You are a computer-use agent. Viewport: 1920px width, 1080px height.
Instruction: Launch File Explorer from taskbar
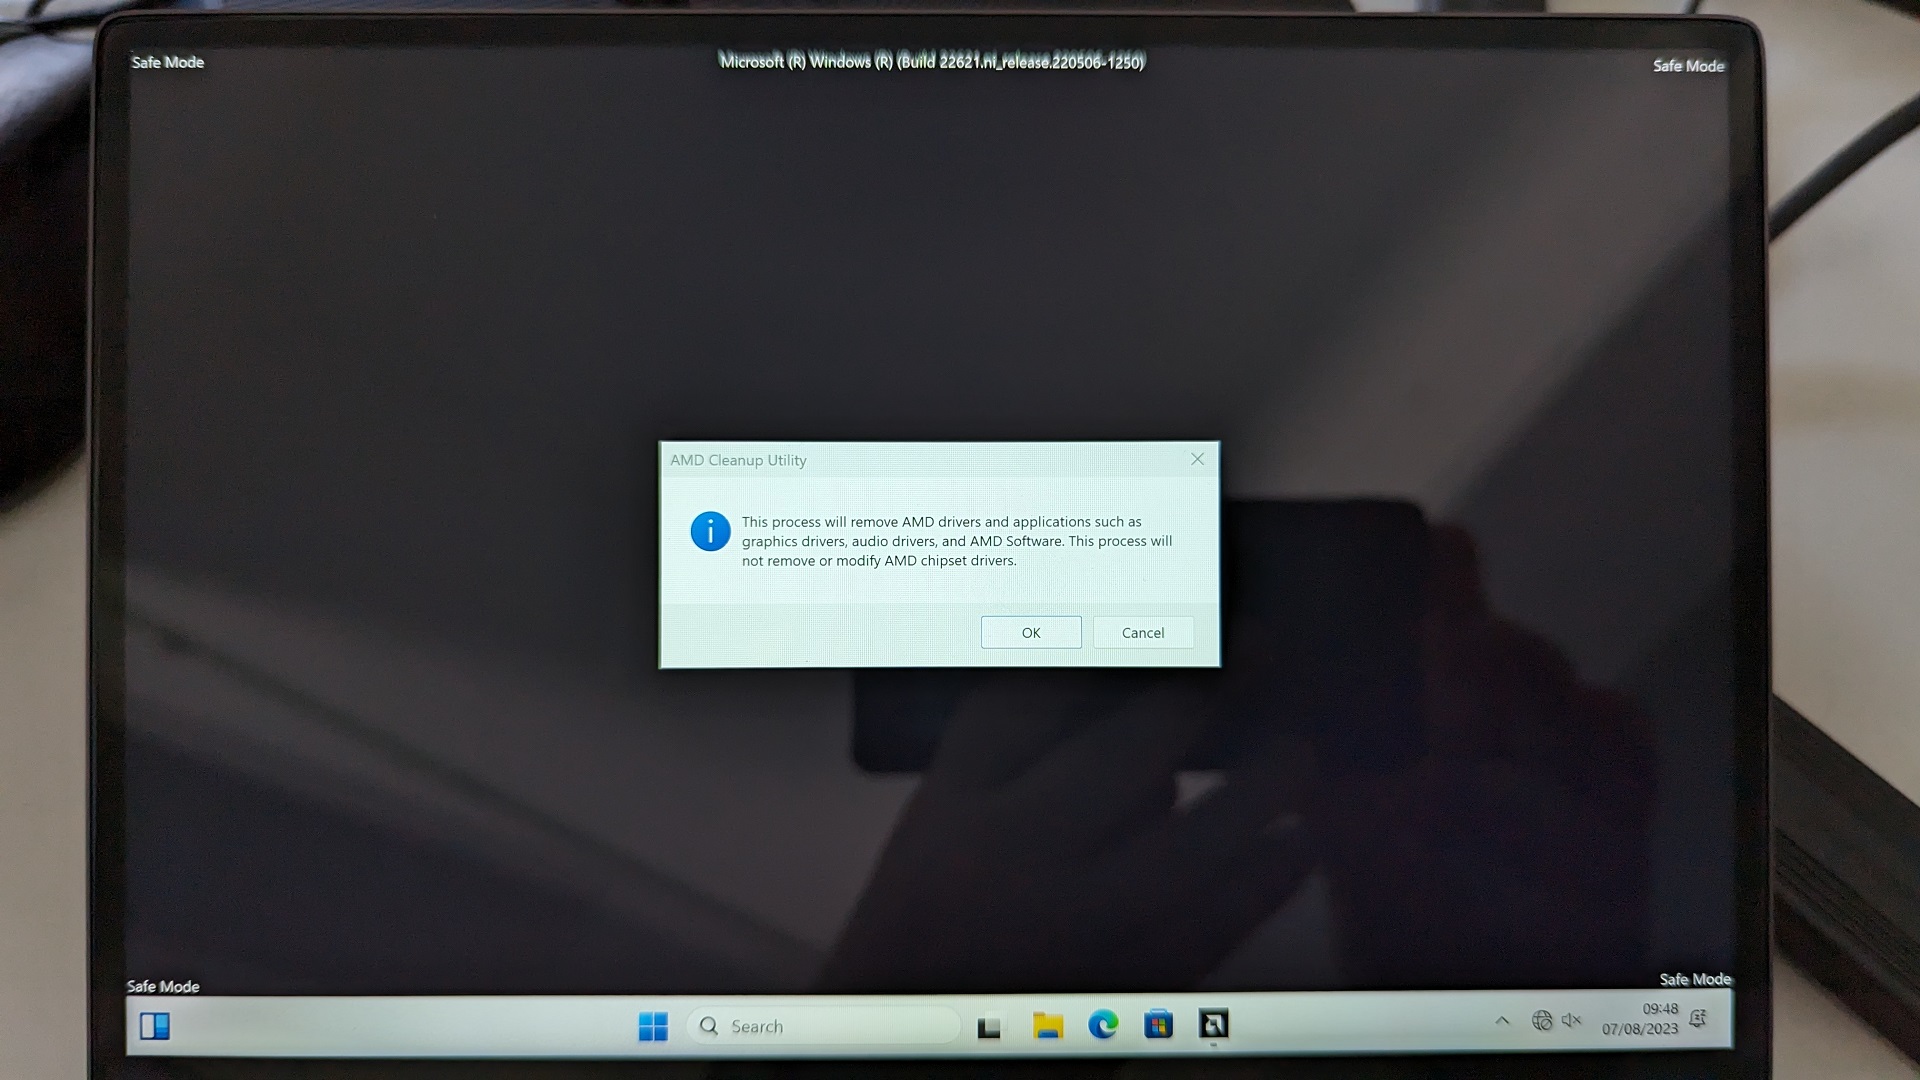(1047, 1026)
